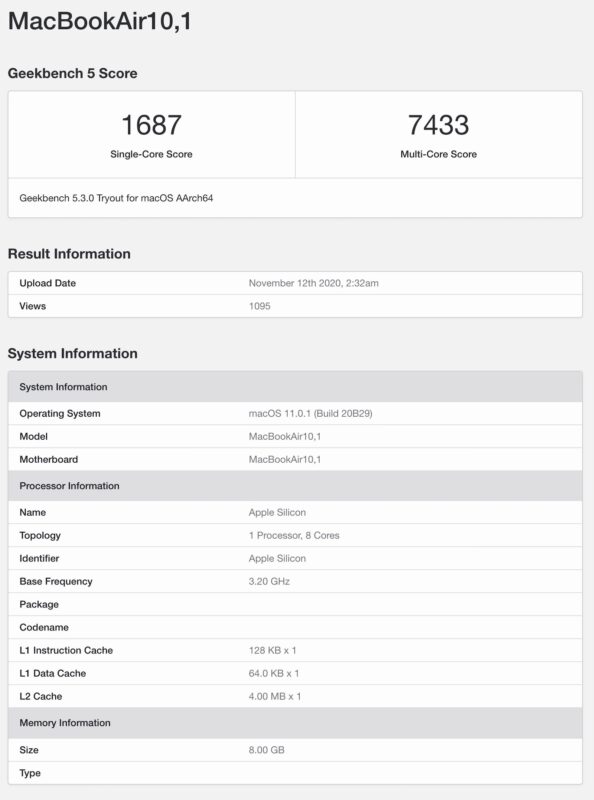Click the multi-core score 7433
Screen dimensions: 594x800
(438, 125)
